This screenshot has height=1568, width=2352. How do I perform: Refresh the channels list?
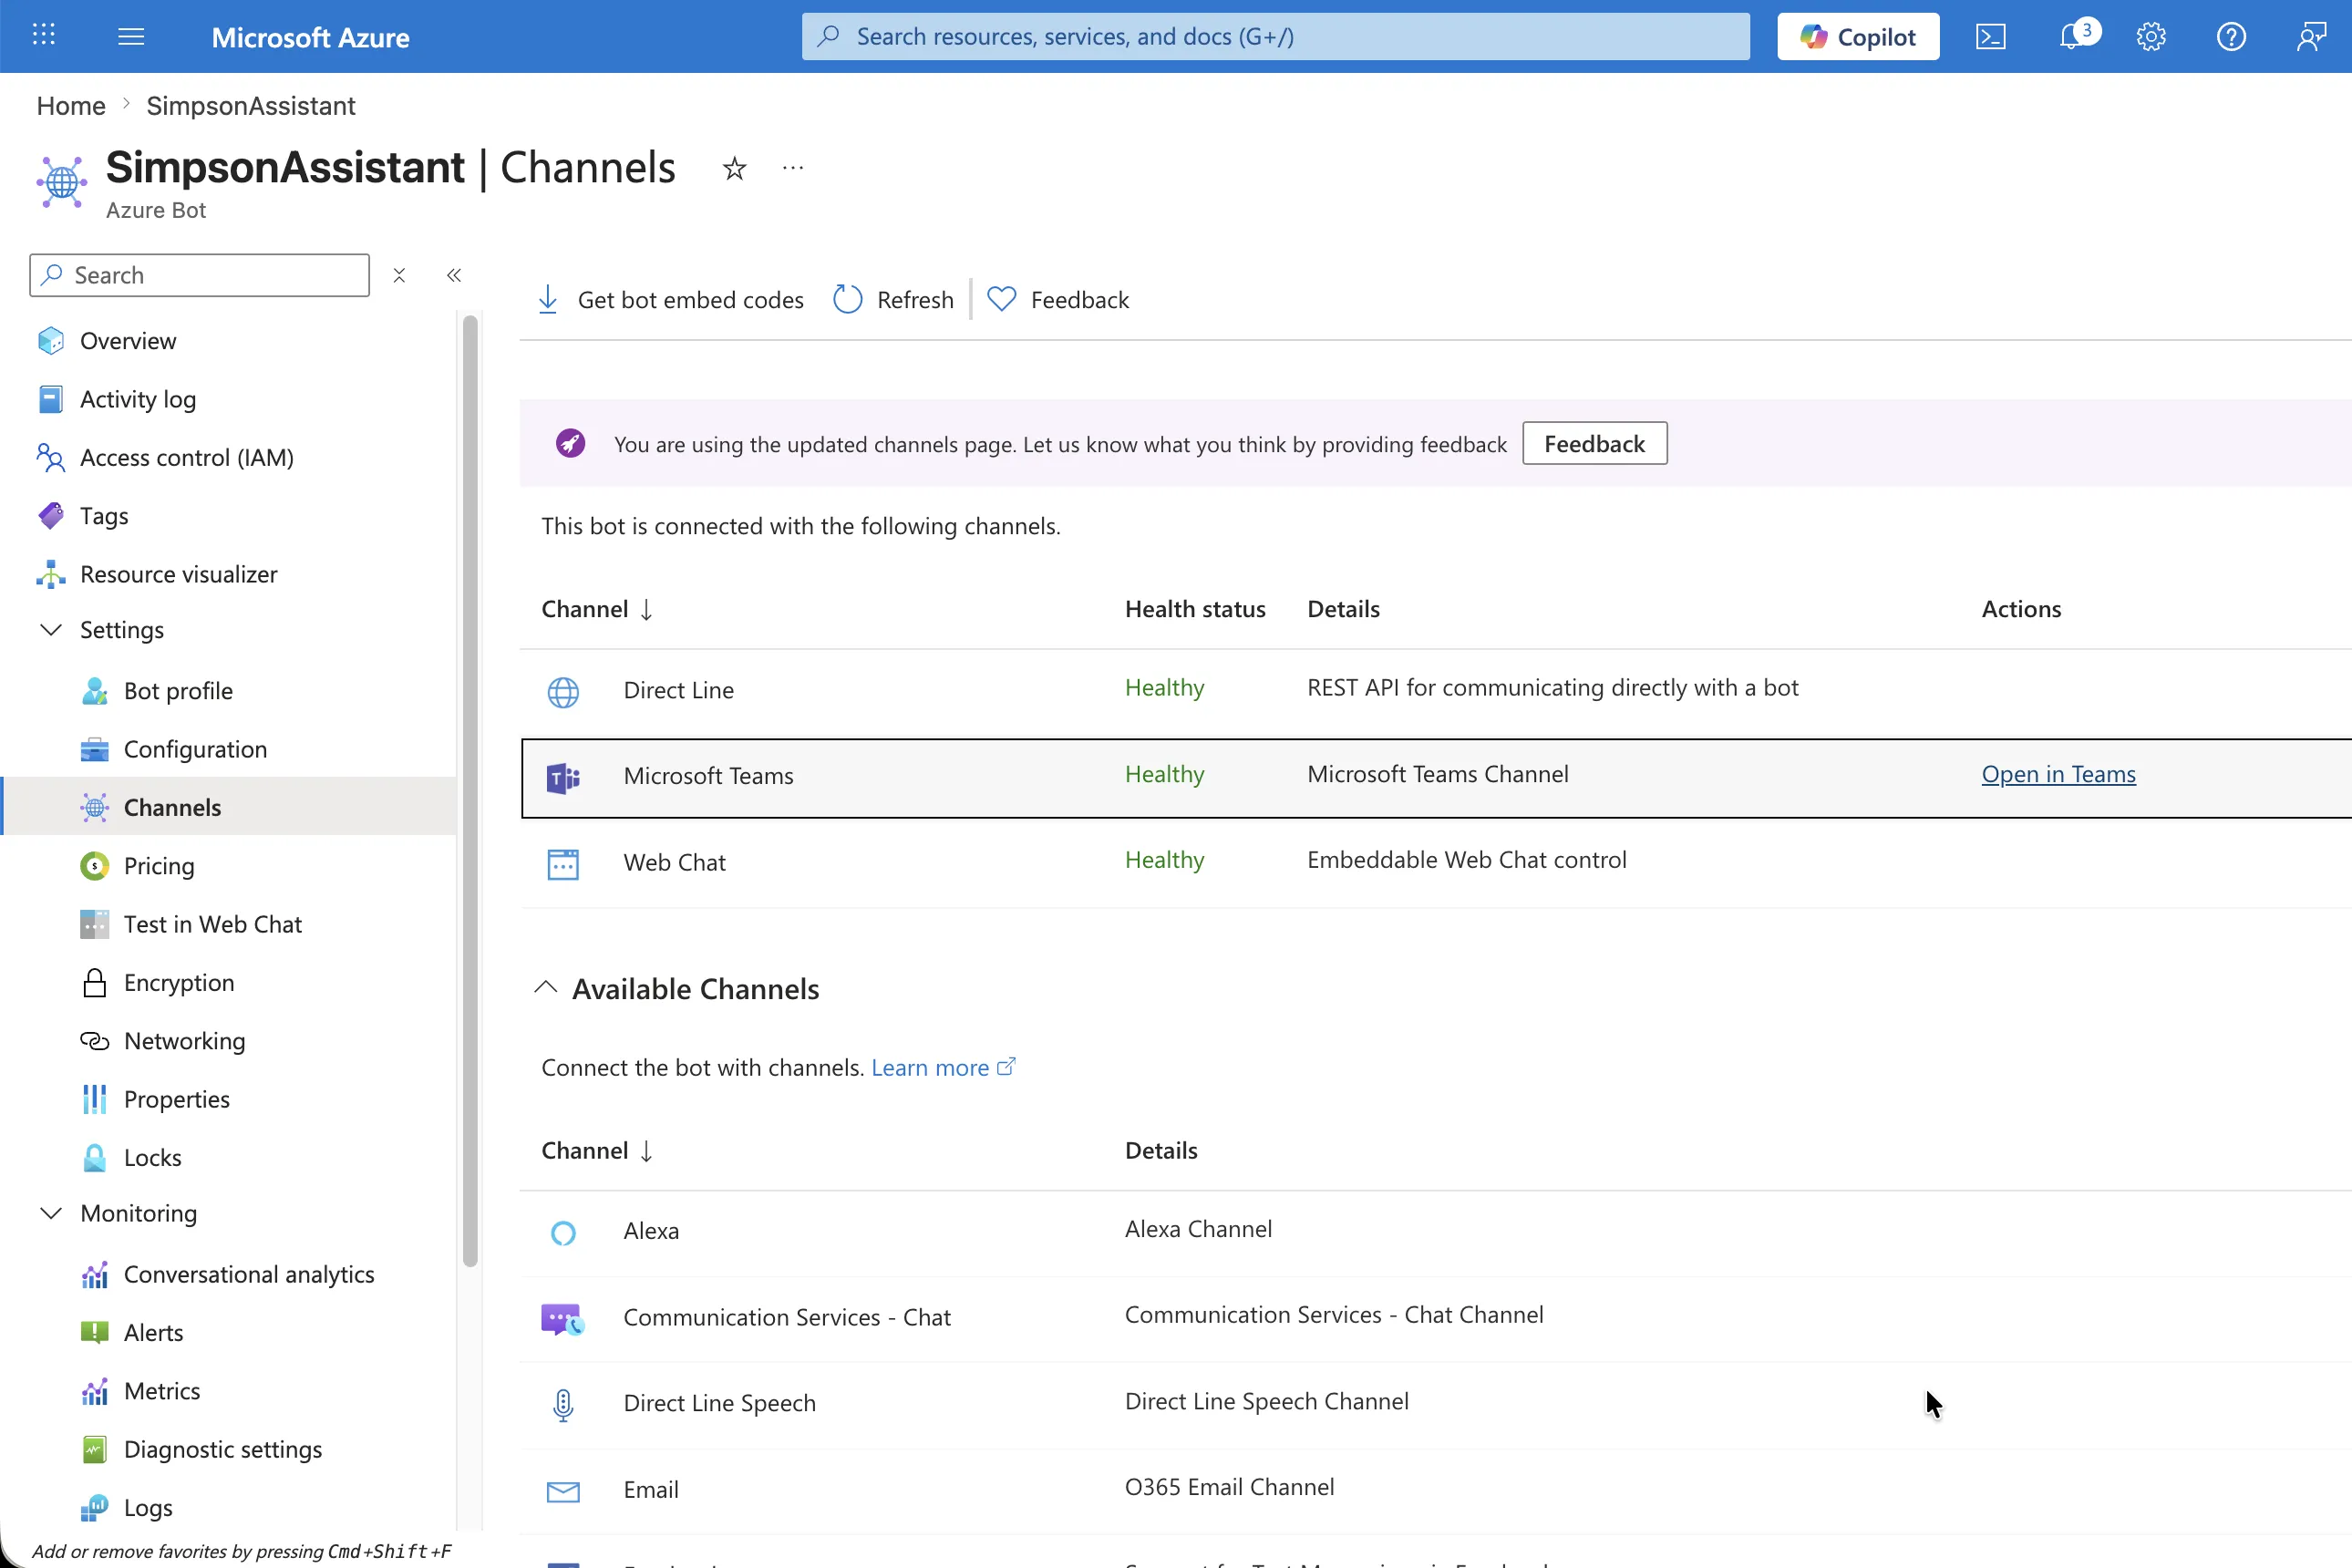point(894,300)
